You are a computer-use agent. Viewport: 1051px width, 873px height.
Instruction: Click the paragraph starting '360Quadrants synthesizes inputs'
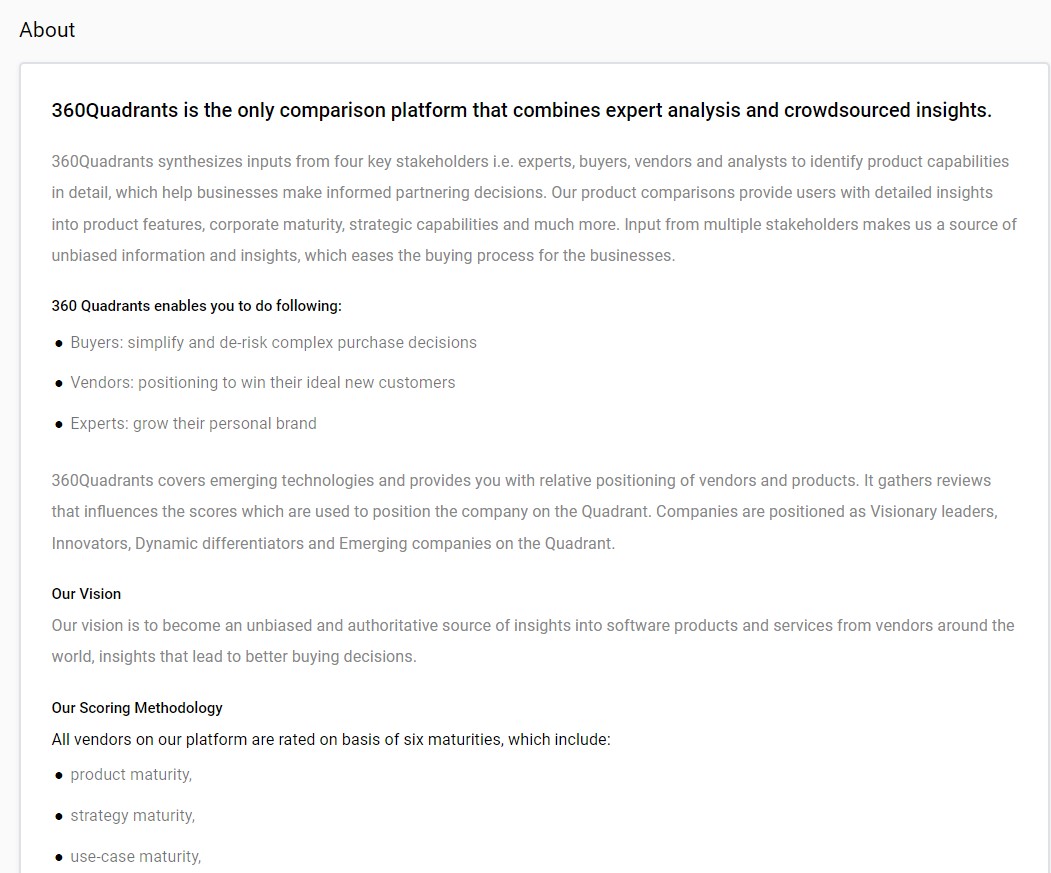pyautogui.click(x=534, y=209)
